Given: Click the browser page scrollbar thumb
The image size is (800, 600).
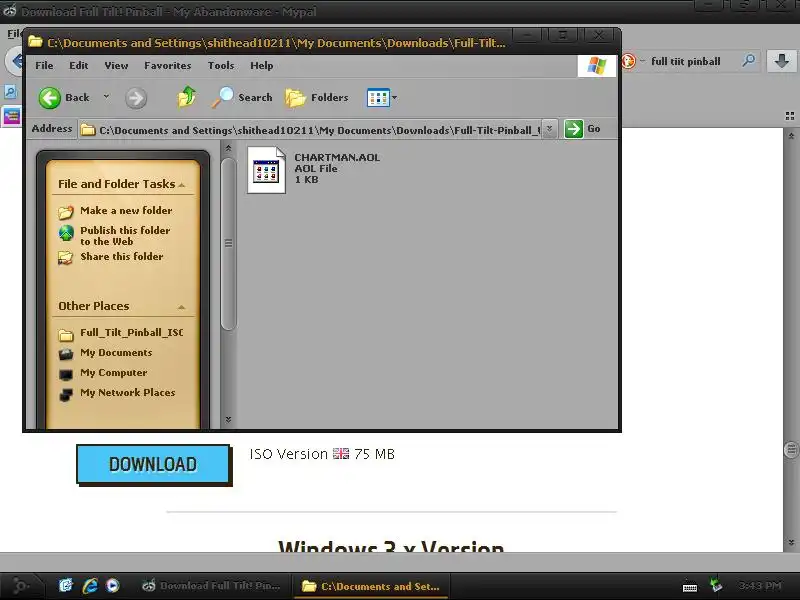Looking at the screenshot, I should click(x=791, y=449).
